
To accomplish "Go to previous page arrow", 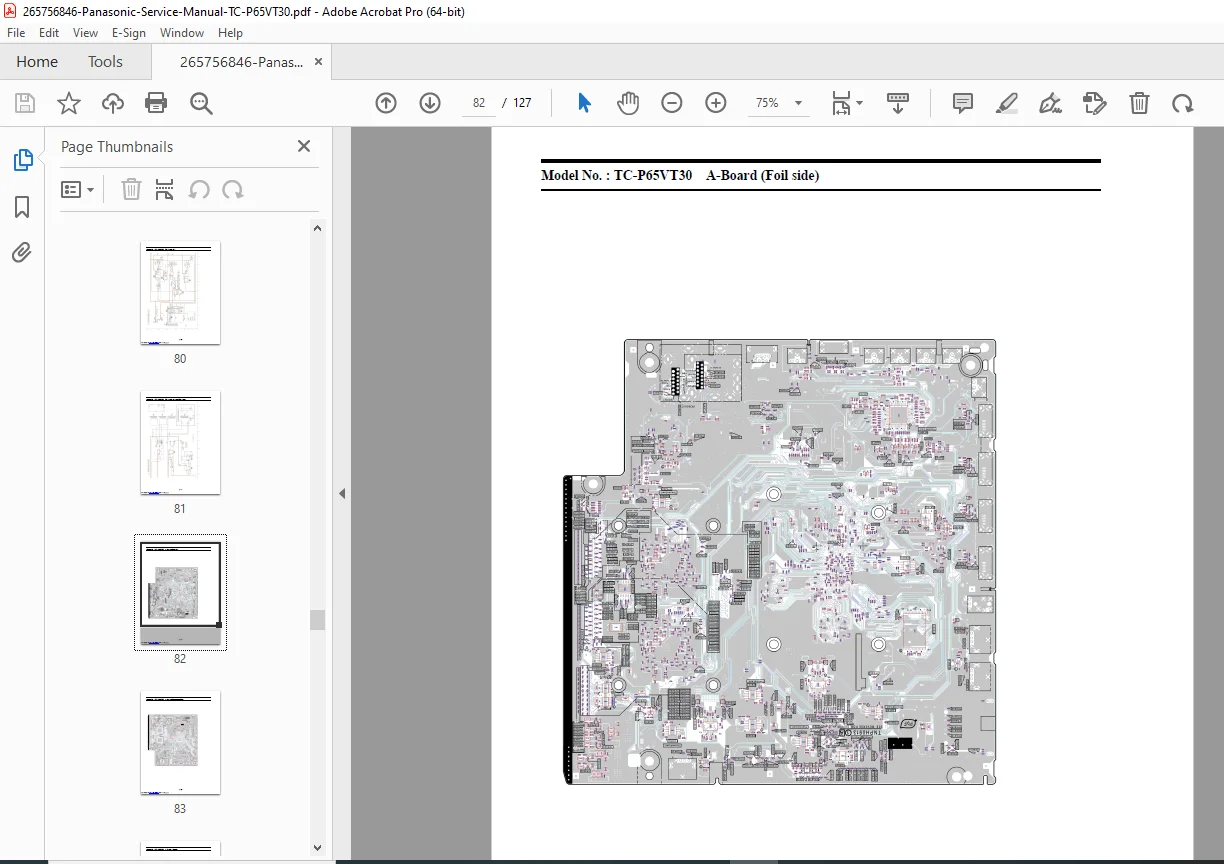I will (386, 103).
